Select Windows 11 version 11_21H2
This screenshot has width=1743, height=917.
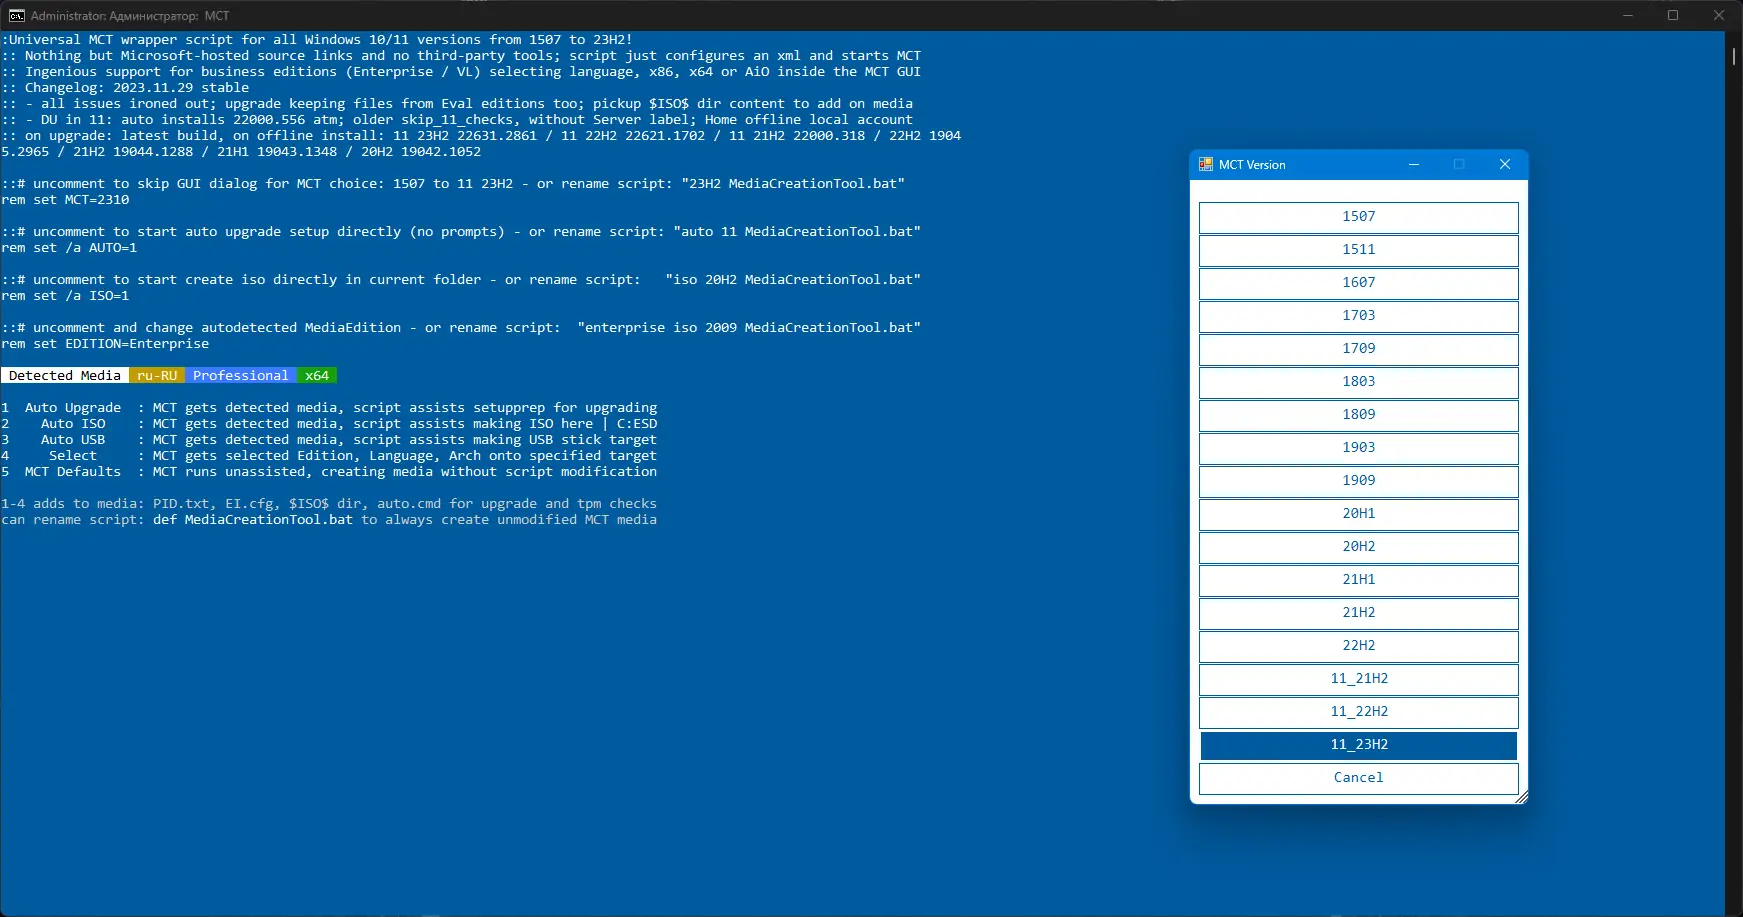coord(1359,679)
